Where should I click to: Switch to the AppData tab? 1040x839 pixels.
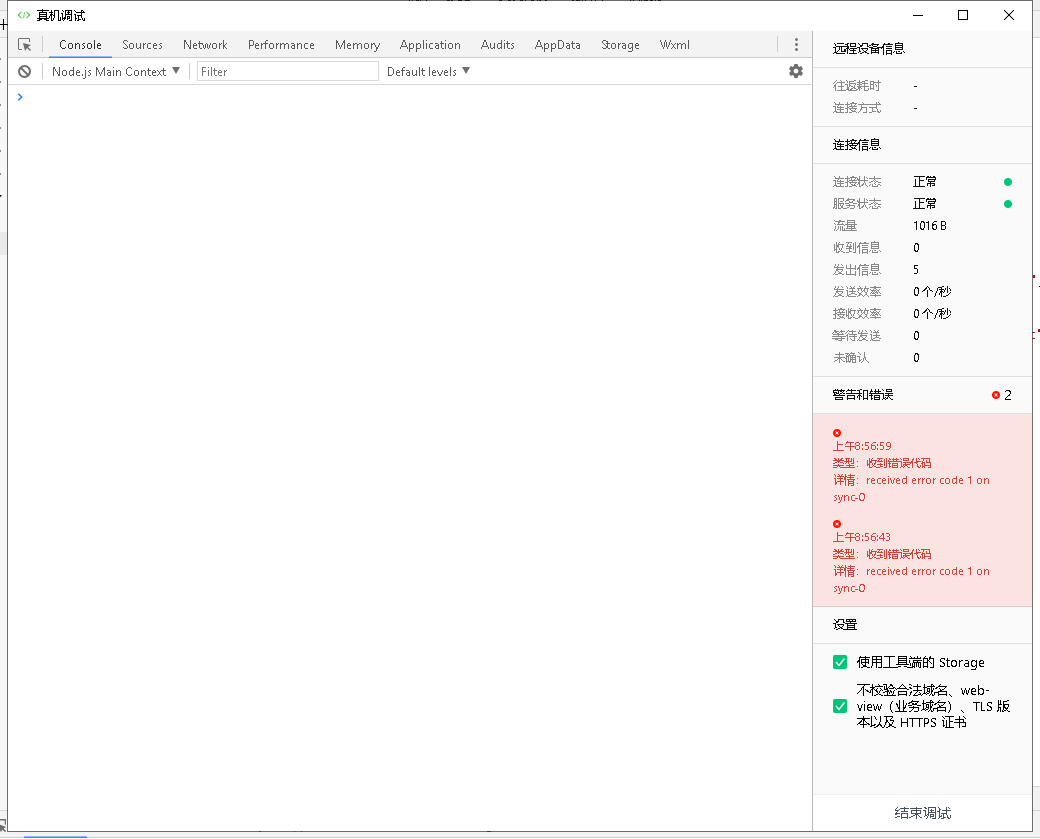pos(557,45)
